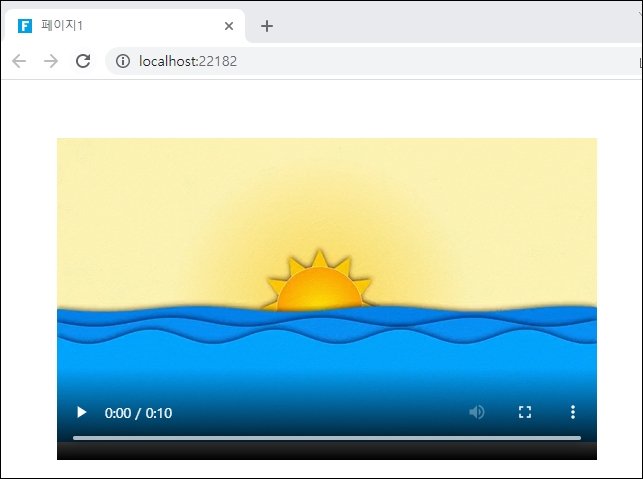The height and width of the screenshot is (479, 643).
Task: Click the 0:00 / 0:10 time display
Action: click(x=138, y=413)
